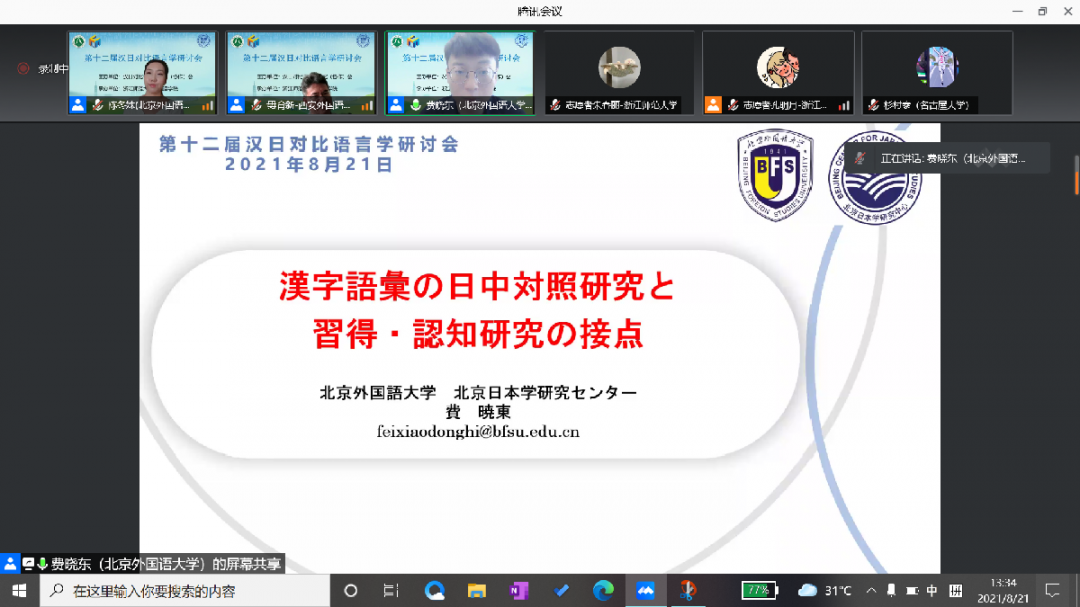This screenshot has width=1080, height=607.
Task: Click the green 77% battery indicator in the taskbar
Action: pyautogui.click(x=760, y=590)
